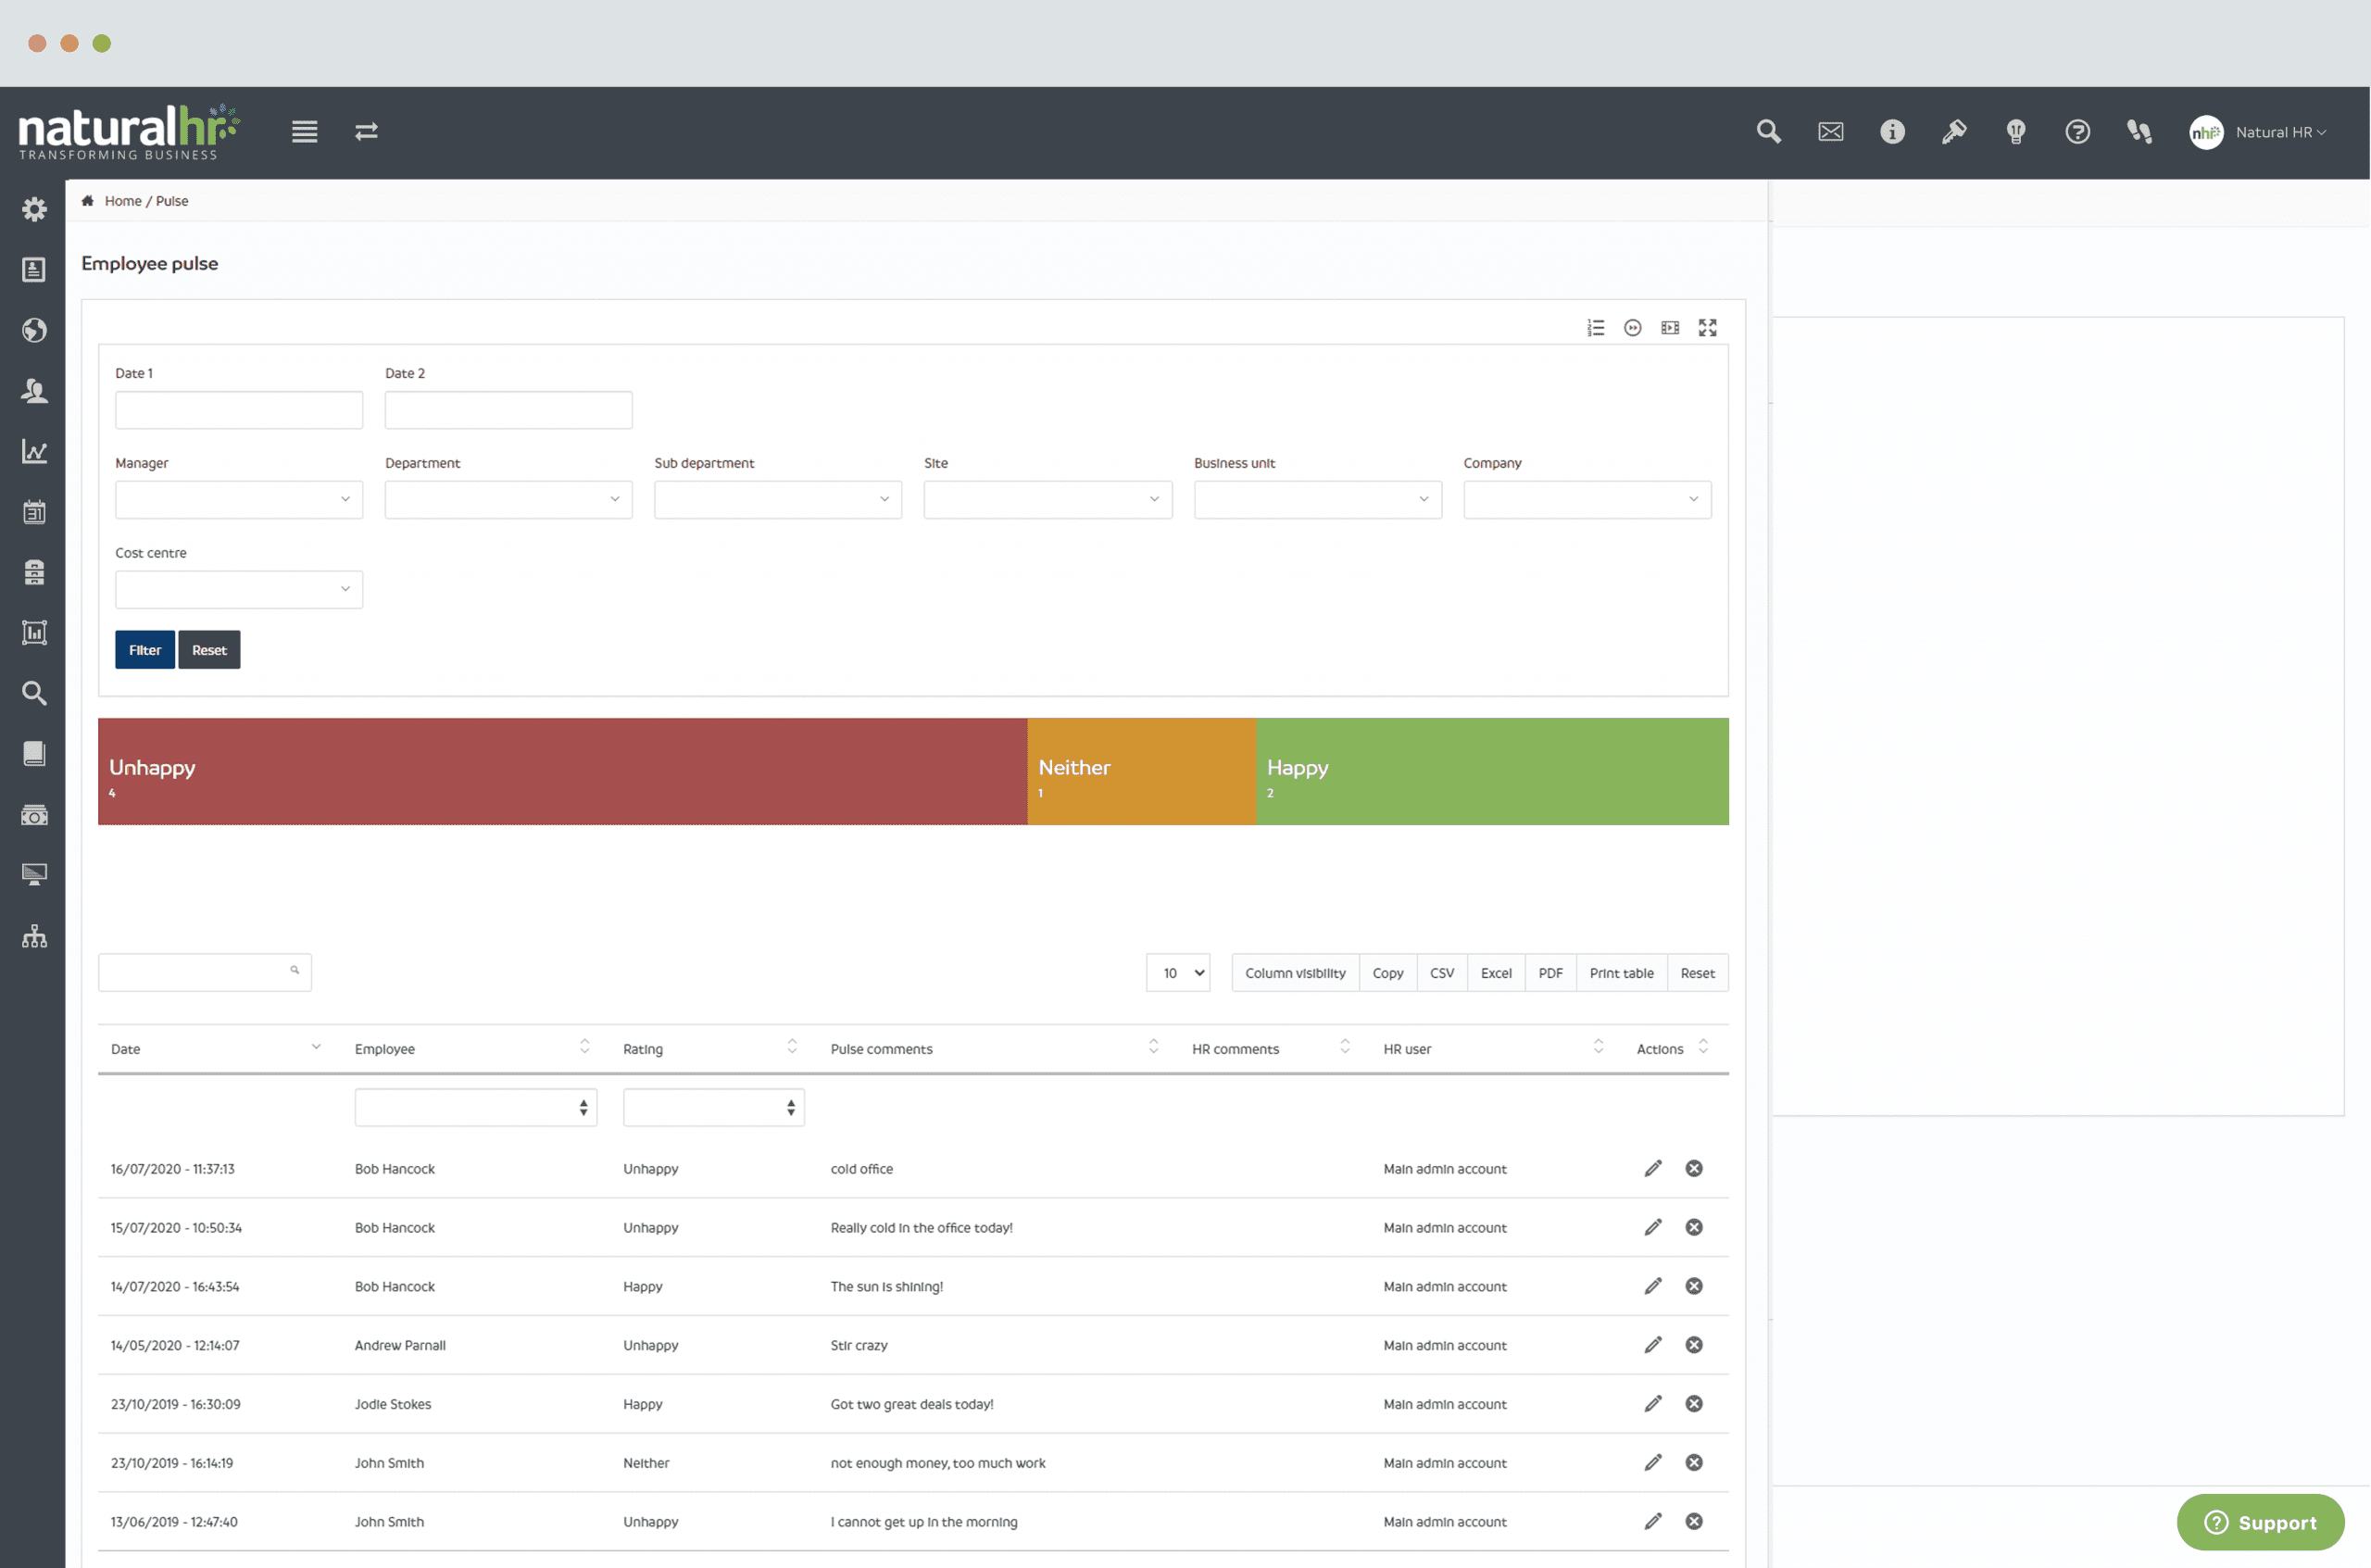This screenshot has height=1568, width=2371.
Task: Open the employee profile sidebar icon
Action: (34, 270)
